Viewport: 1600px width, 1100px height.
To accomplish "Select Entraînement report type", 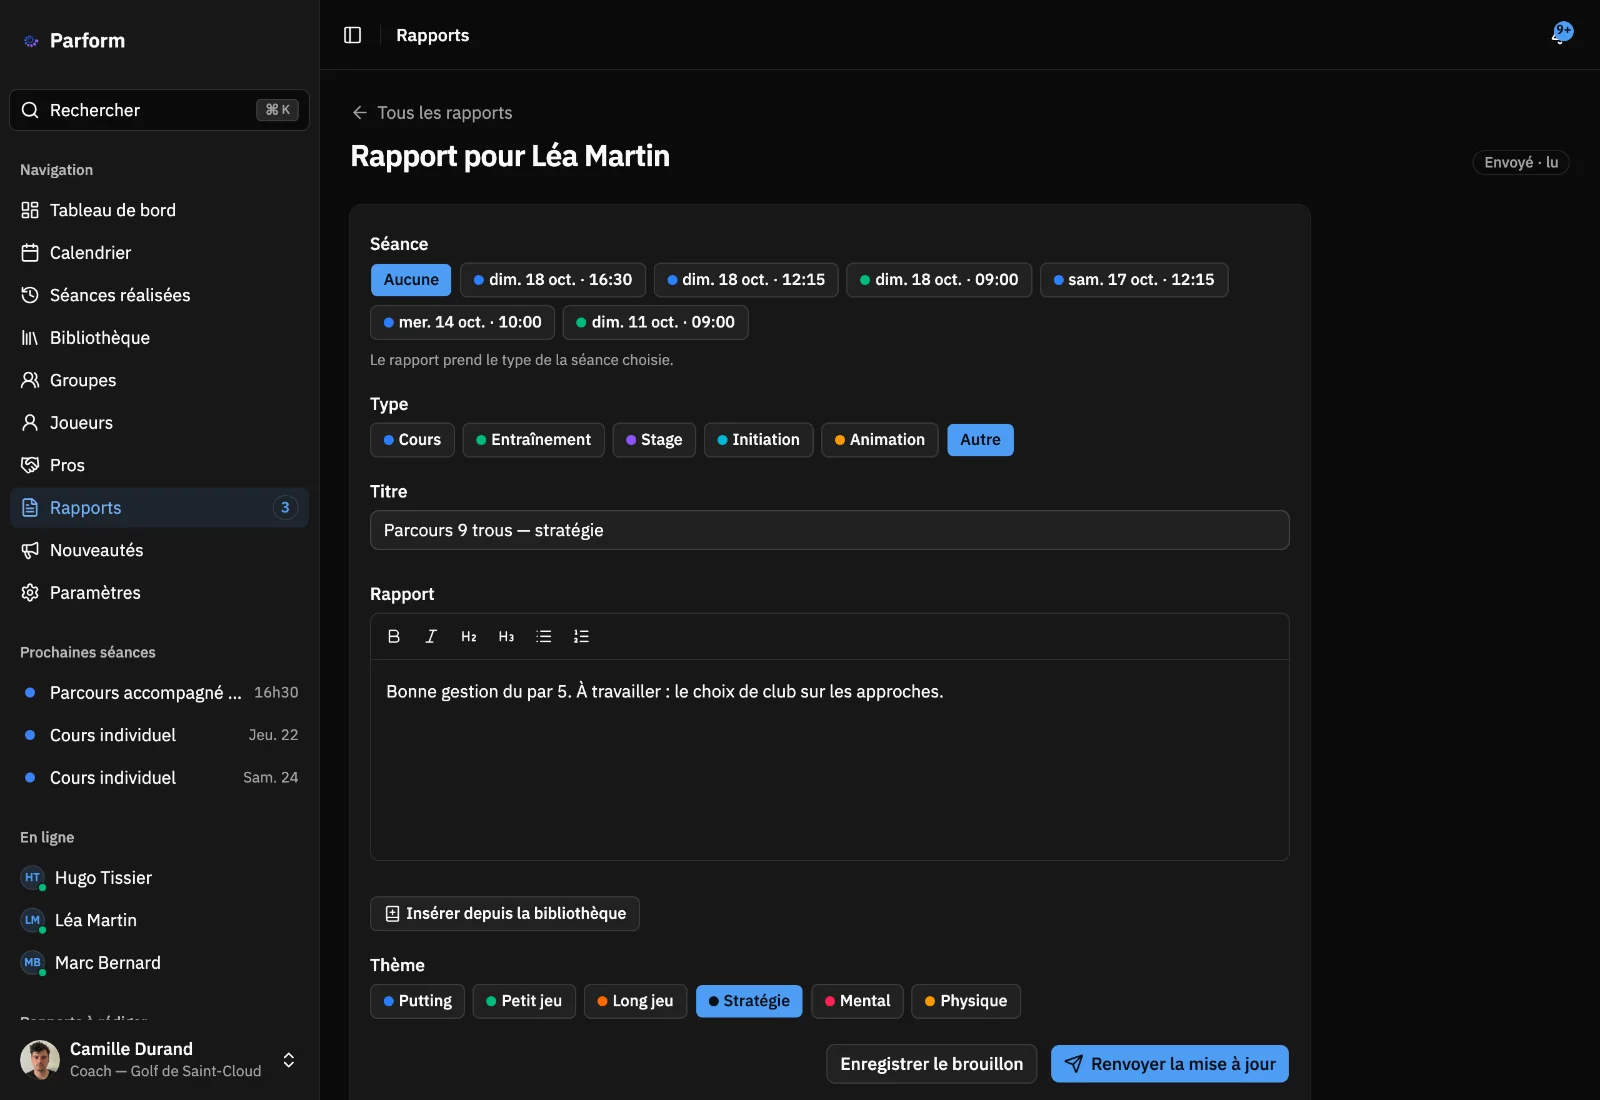I will point(533,440).
